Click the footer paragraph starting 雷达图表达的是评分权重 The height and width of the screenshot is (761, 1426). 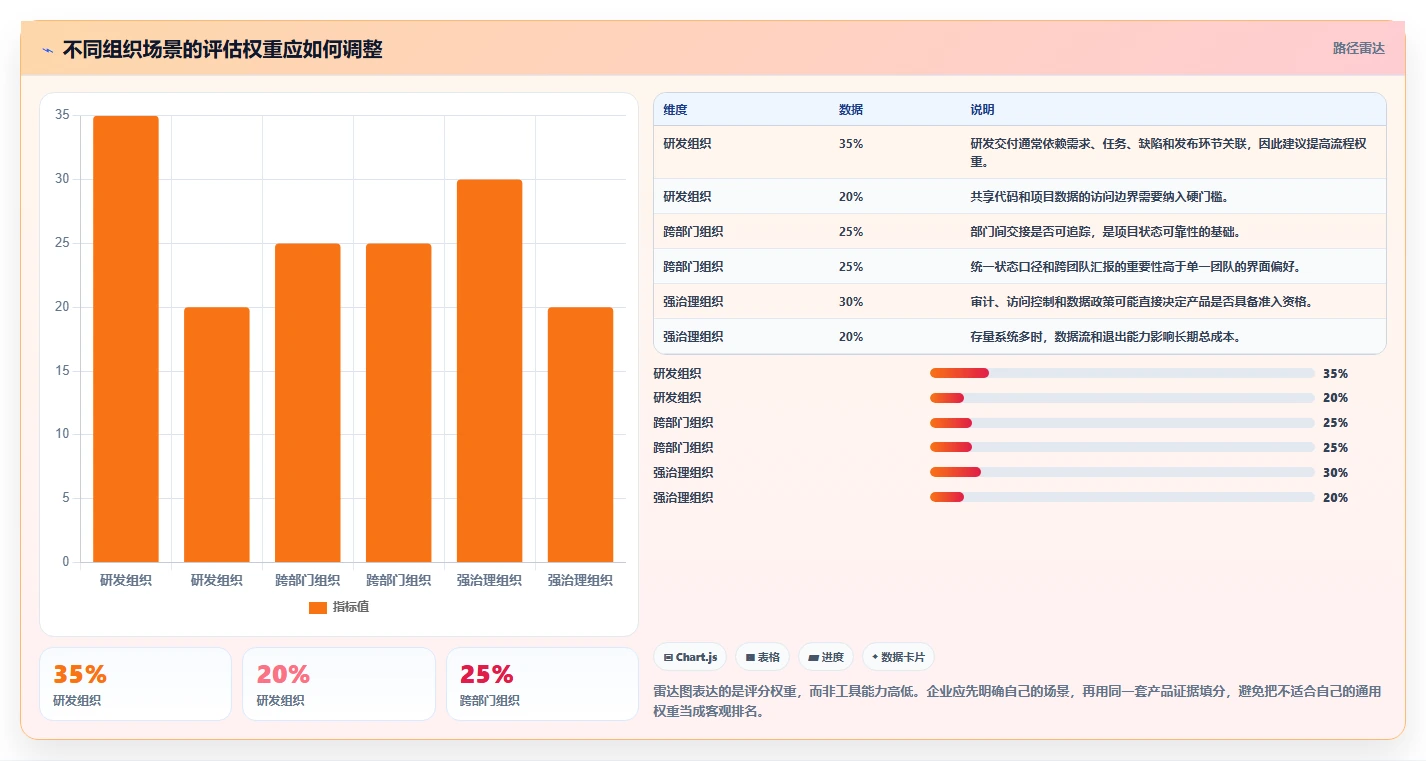[x=1016, y=702]
